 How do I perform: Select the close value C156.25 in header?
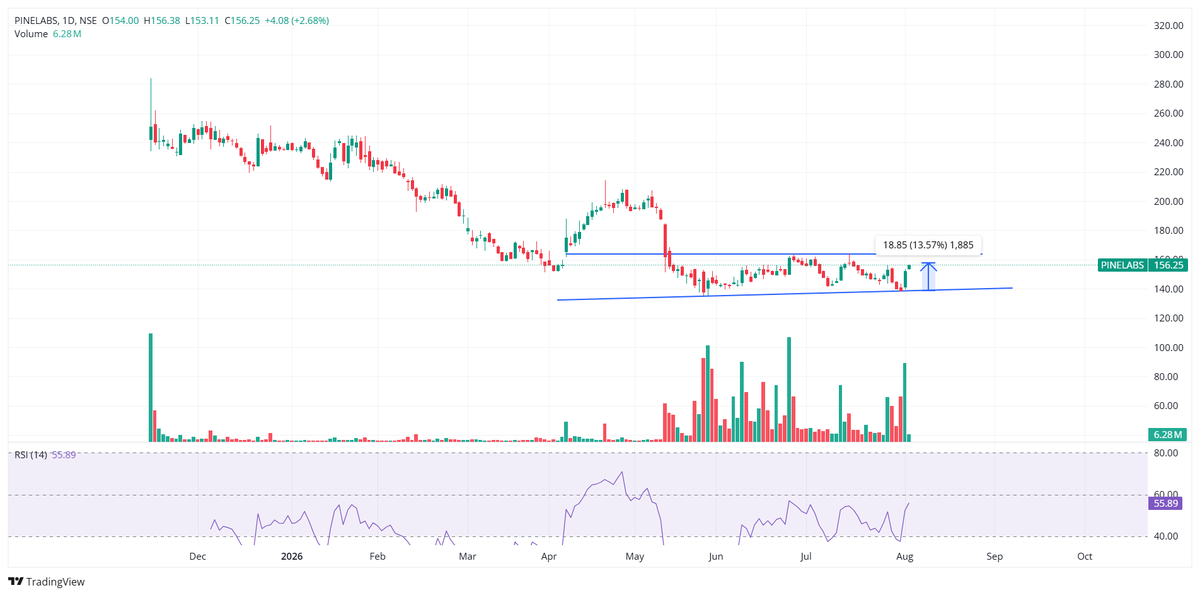tap(242, 20)
